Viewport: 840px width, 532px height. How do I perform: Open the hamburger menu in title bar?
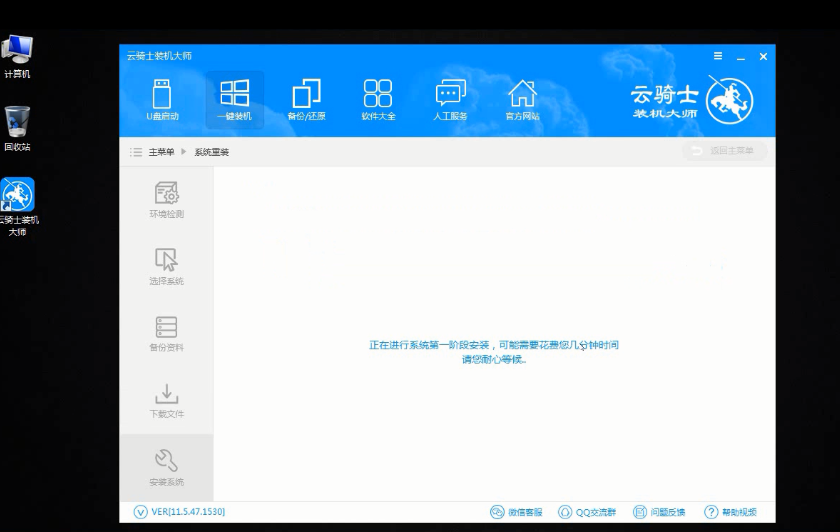click(718, 56)
